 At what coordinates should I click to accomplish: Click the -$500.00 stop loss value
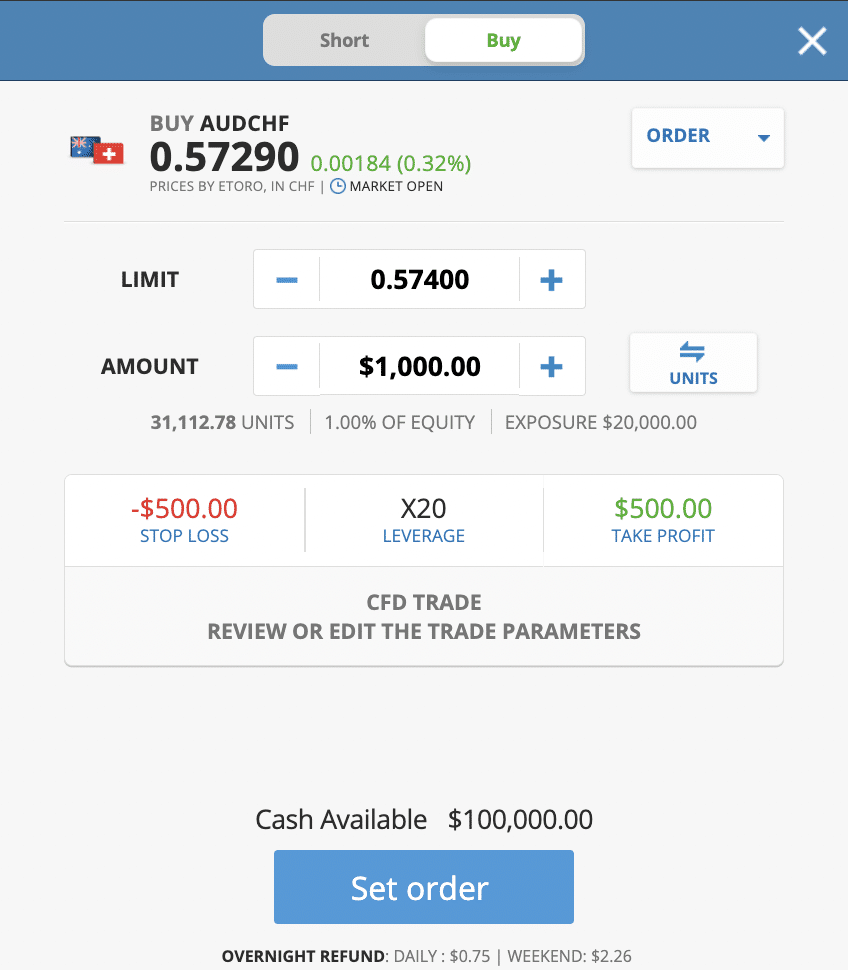click(x=184, y=509)
